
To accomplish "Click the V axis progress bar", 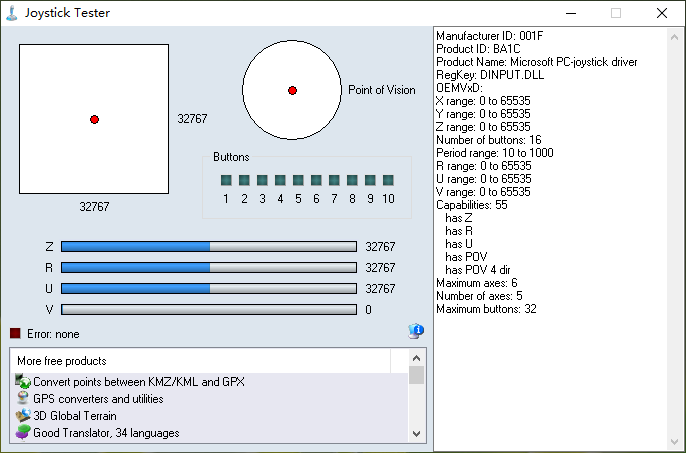I will [208, 310].
